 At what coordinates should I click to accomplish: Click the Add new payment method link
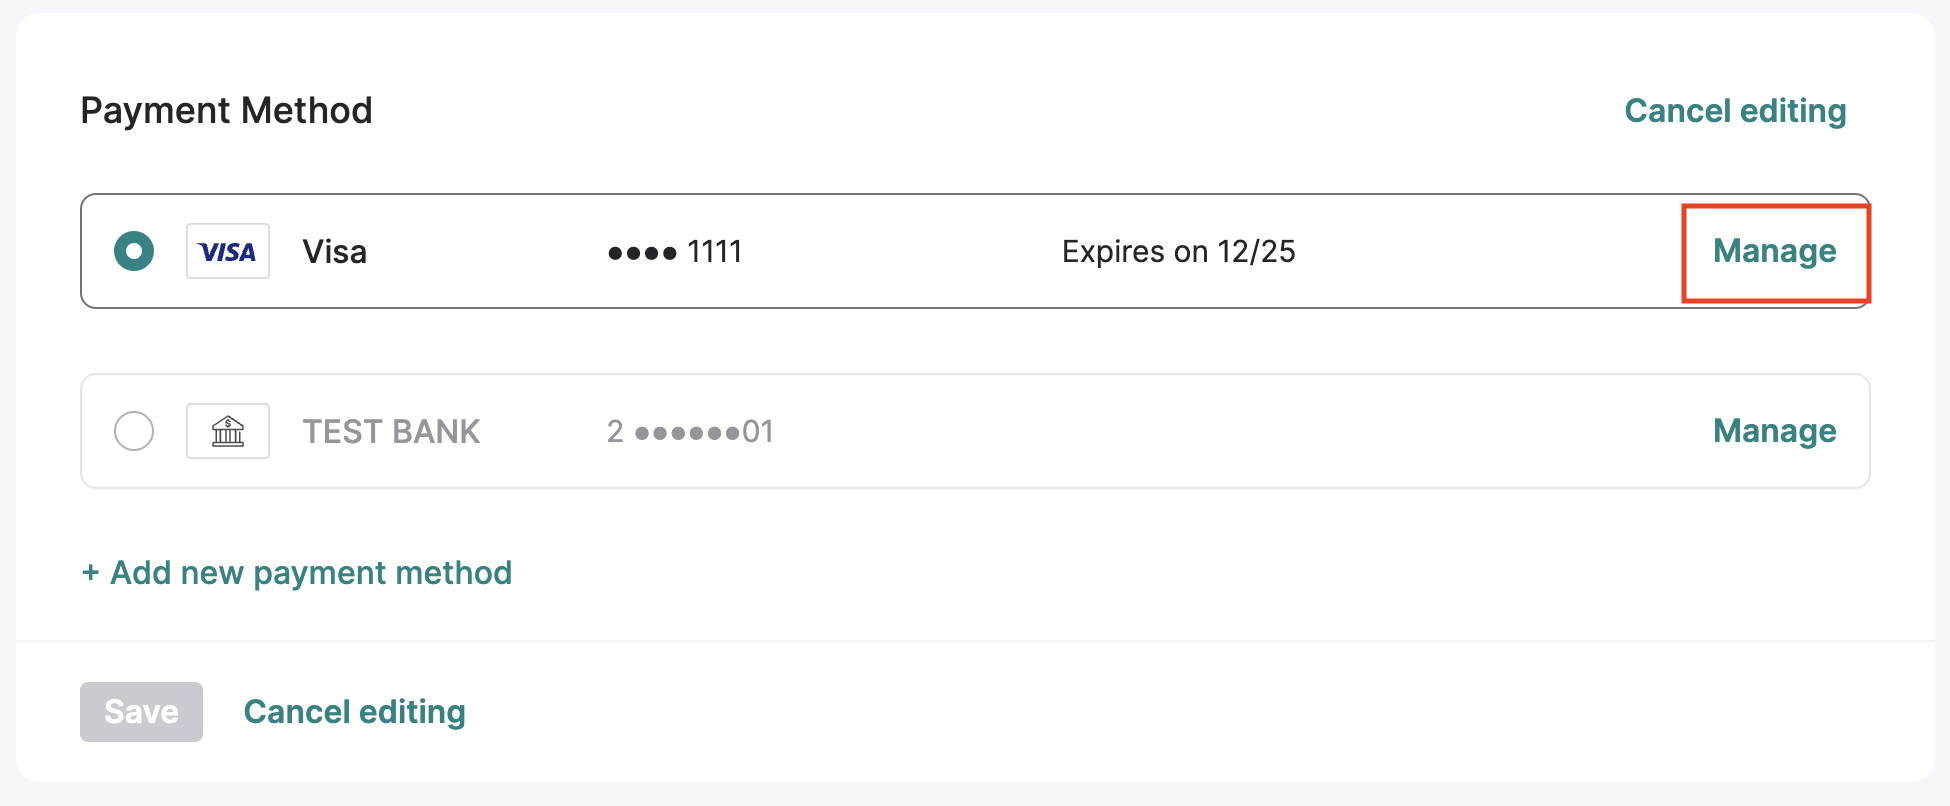tap(310, 573)
